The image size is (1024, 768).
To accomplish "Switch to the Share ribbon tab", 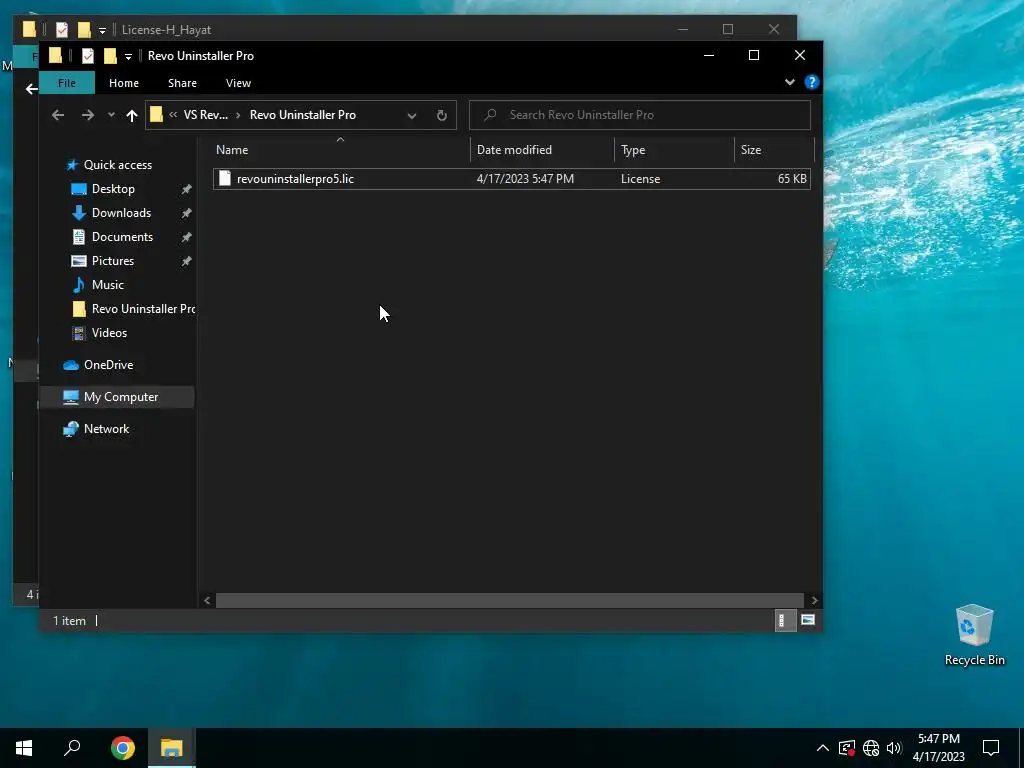I will (x=182, y=83).
